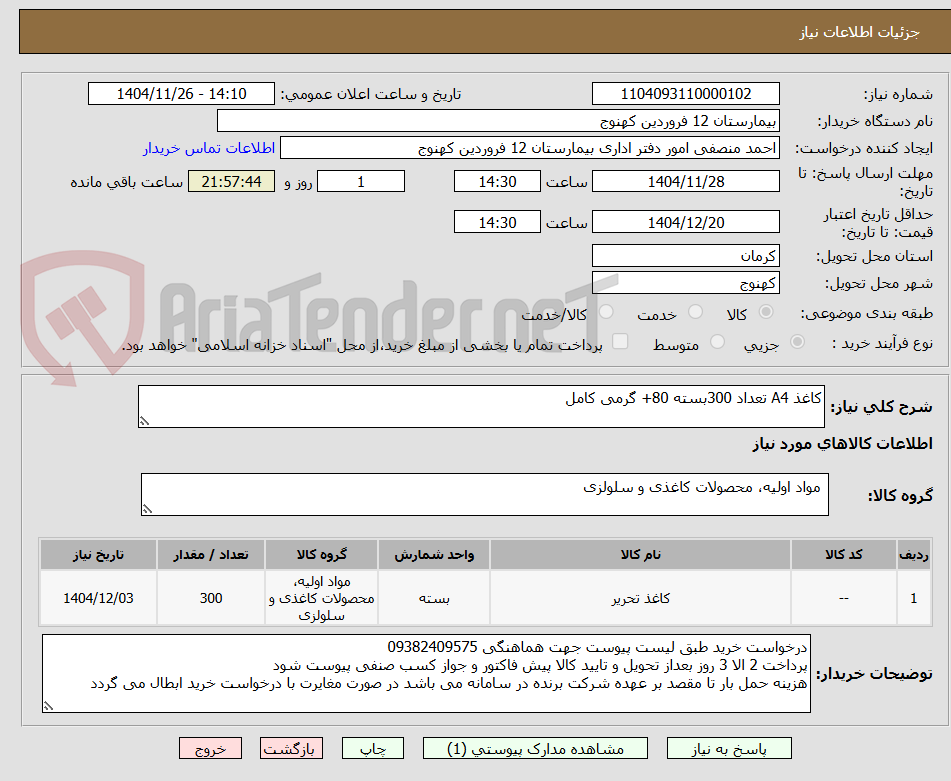This screenshot has width=951, height=781.
Task: Select the کالا radio button
Action: click(x=766, y=312)
